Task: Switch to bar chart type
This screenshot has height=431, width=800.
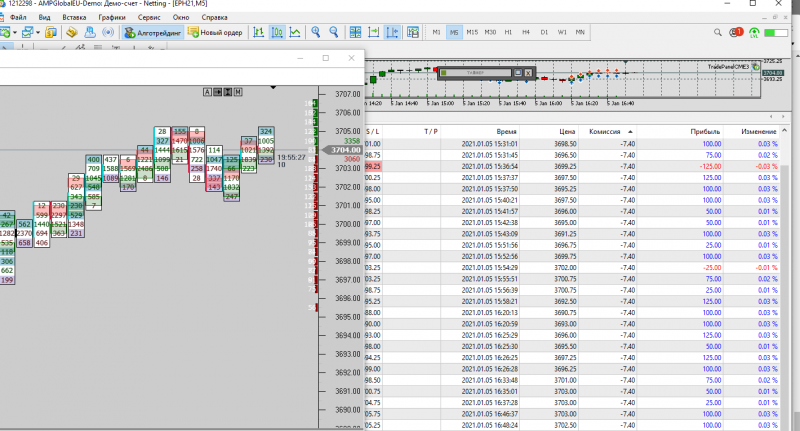Action: click(259, 33)
